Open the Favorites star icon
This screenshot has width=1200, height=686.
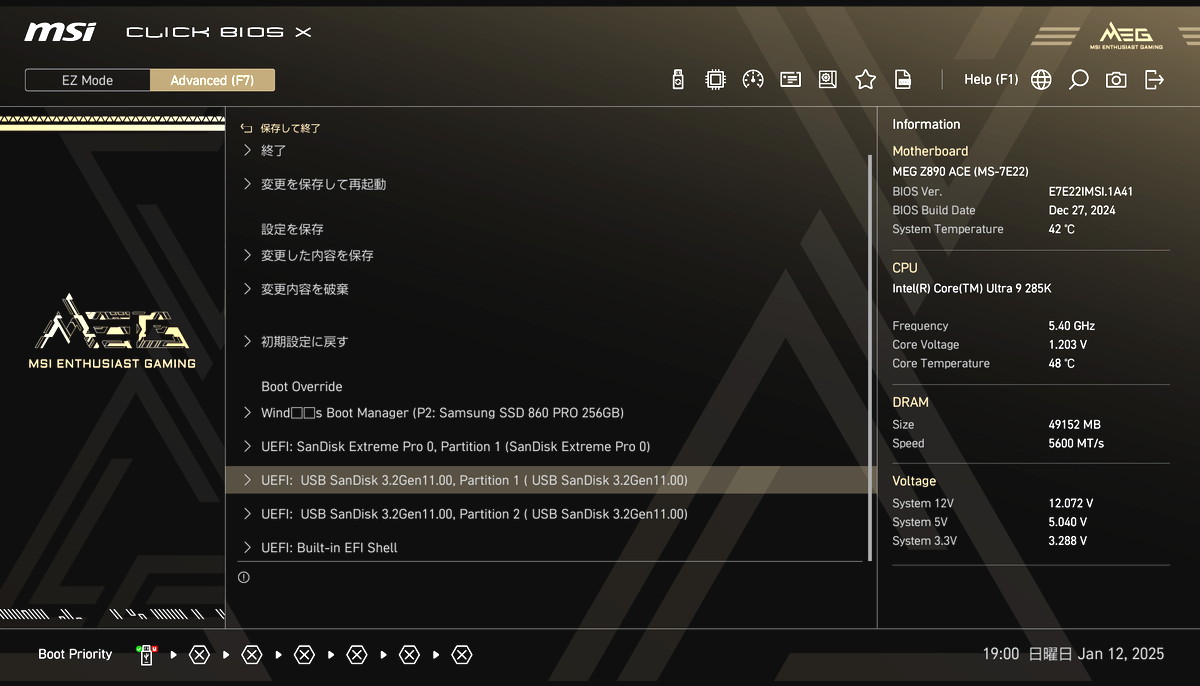[x=865, y=80]
